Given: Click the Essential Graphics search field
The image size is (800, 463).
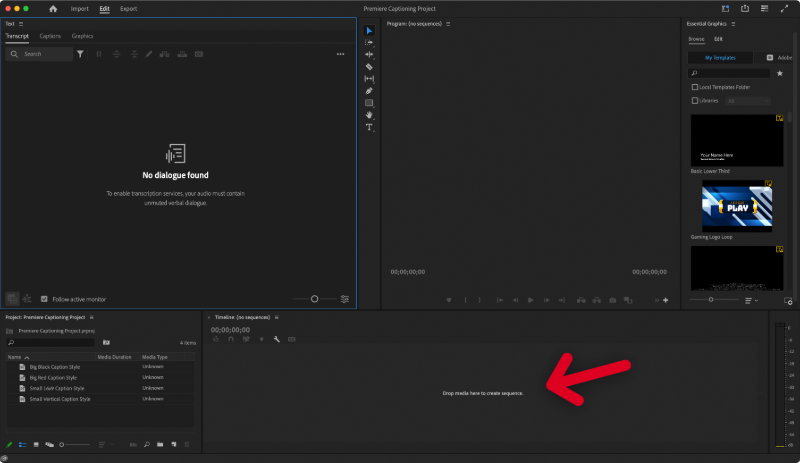Looking at the screenshot, I should click(x=729, y=73).
